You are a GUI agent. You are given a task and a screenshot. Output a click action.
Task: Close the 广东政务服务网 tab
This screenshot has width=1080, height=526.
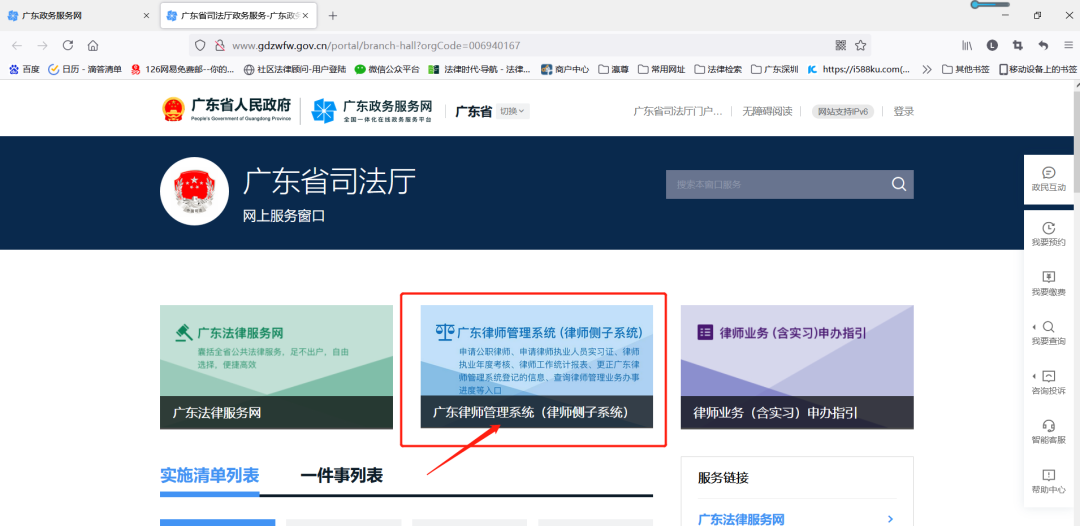(146, 15)
